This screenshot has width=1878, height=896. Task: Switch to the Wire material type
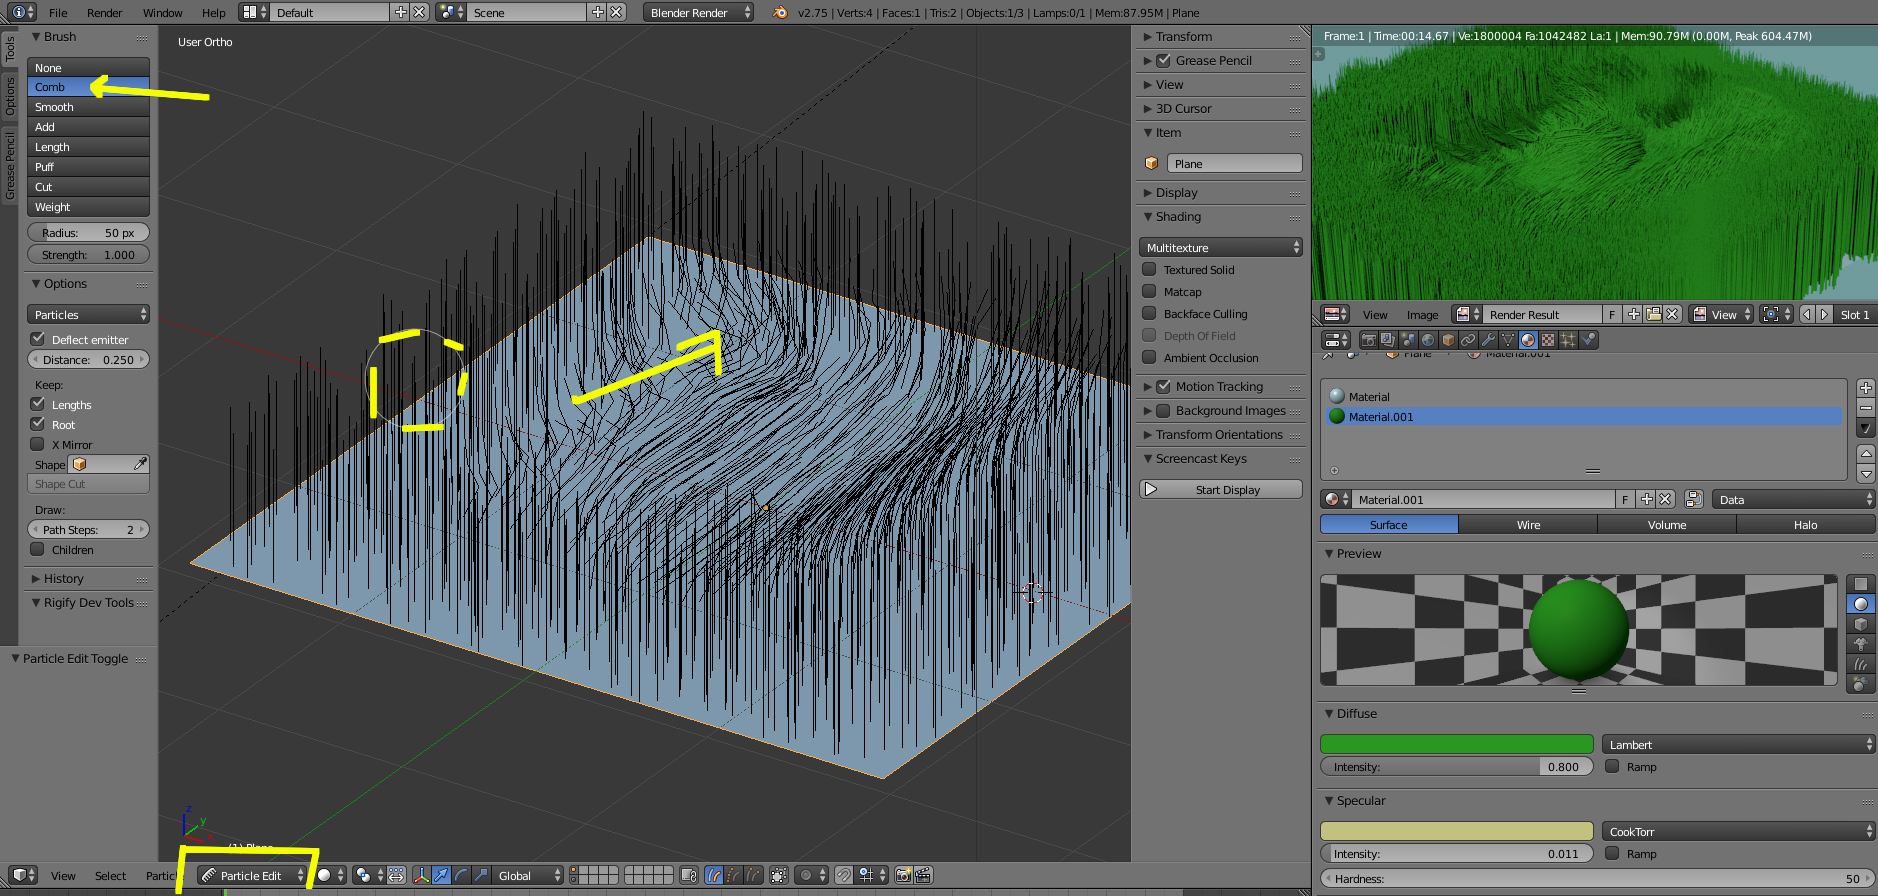1527,525
